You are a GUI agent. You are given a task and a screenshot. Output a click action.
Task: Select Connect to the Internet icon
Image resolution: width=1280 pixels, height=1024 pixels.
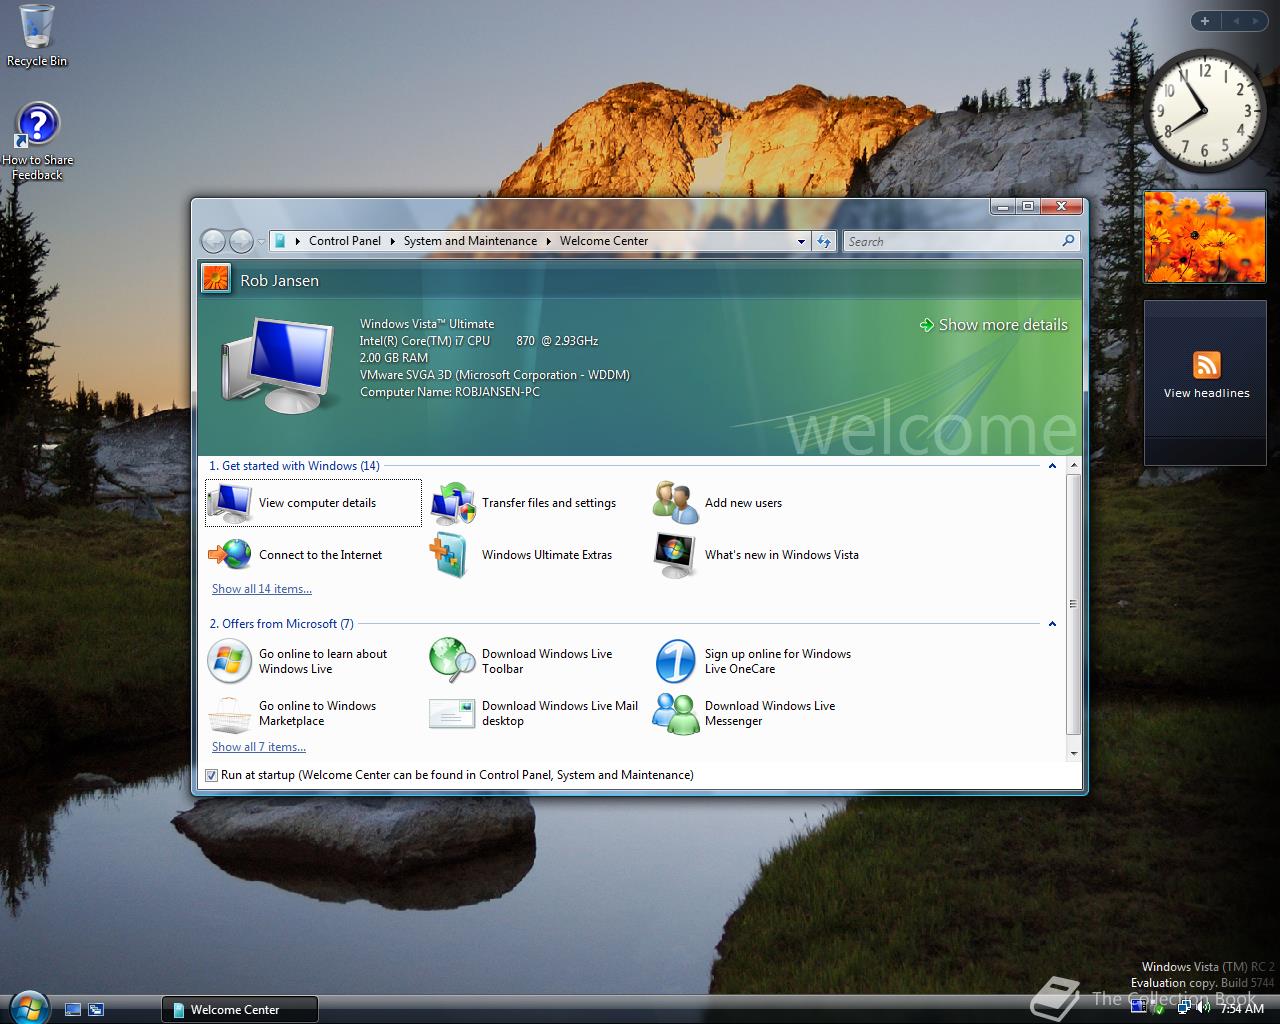[229, 554]
